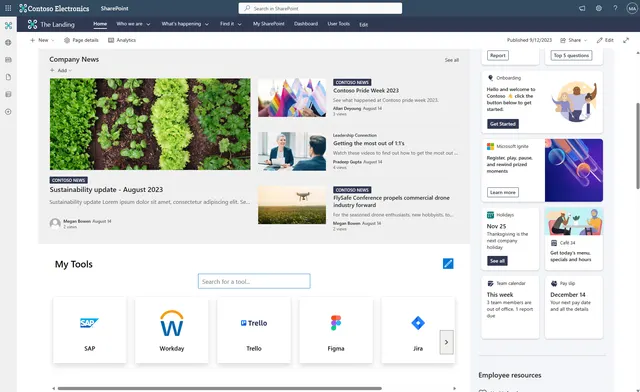
Task: Expand the New dropdown
Action: (42, 40)
